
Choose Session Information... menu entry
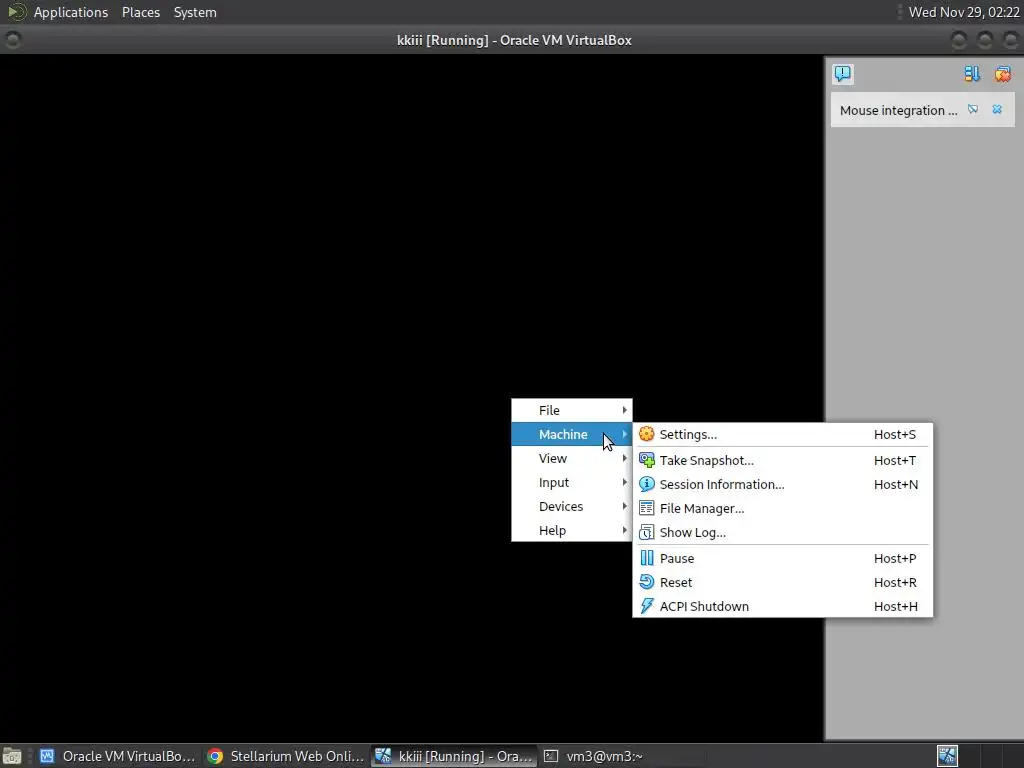pyautogui.click(x=782, y=485)
